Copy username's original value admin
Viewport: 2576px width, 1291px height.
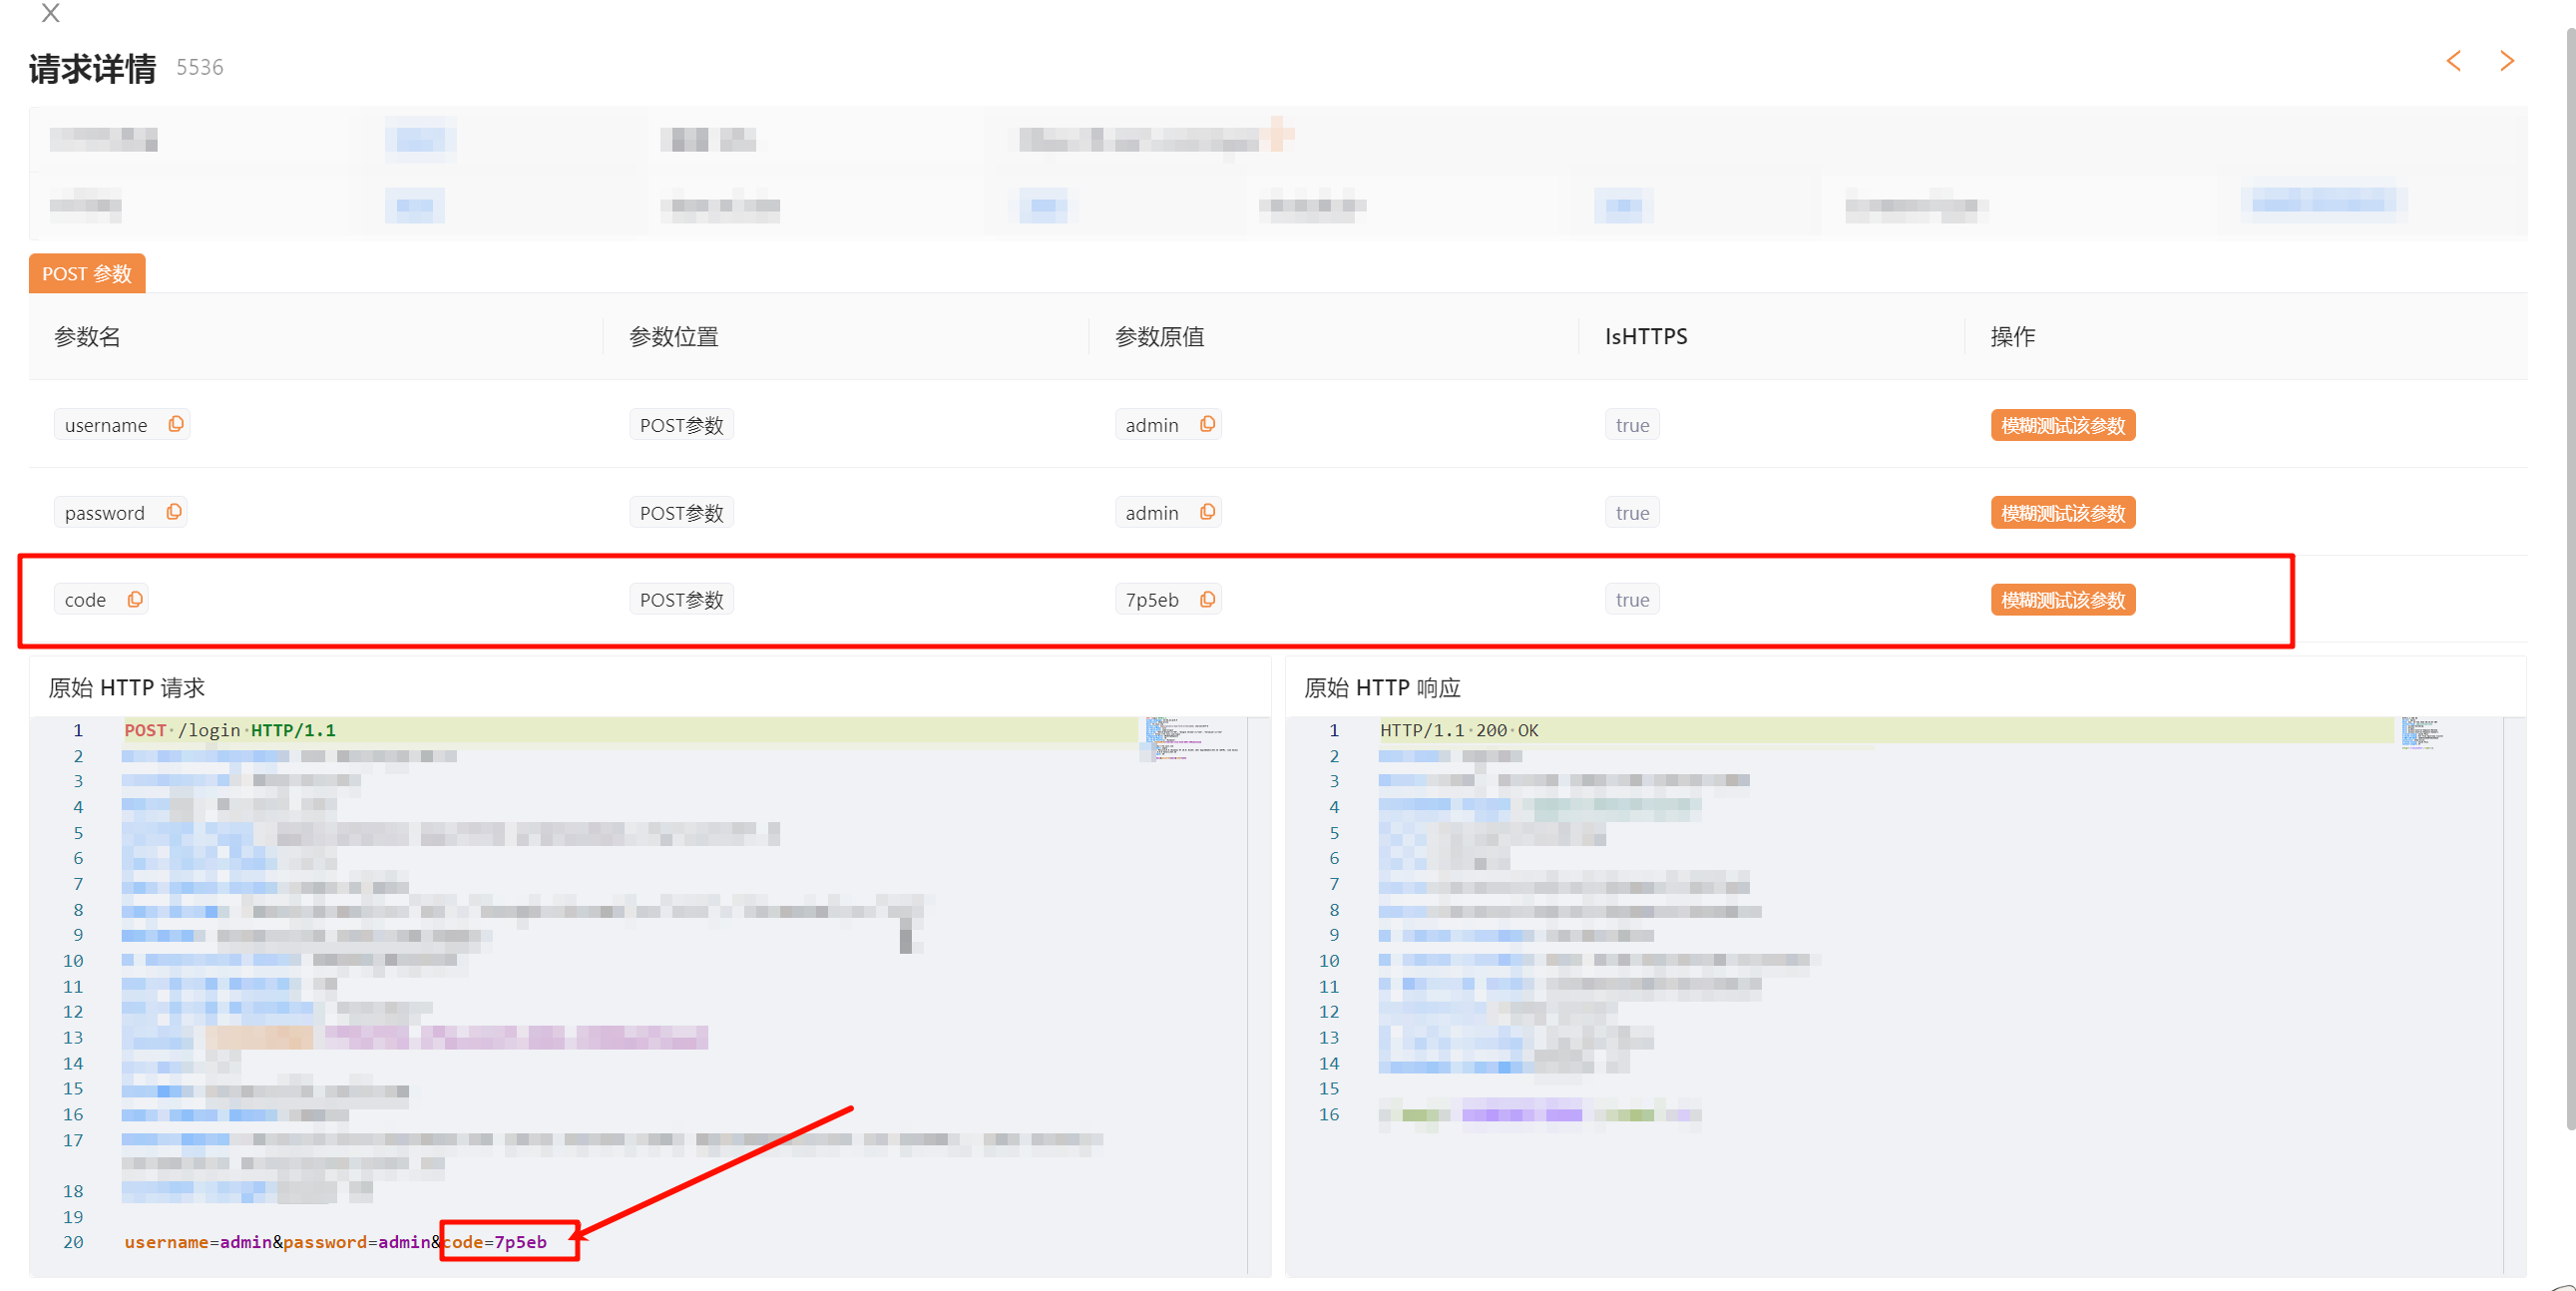tap(1207, 424)
